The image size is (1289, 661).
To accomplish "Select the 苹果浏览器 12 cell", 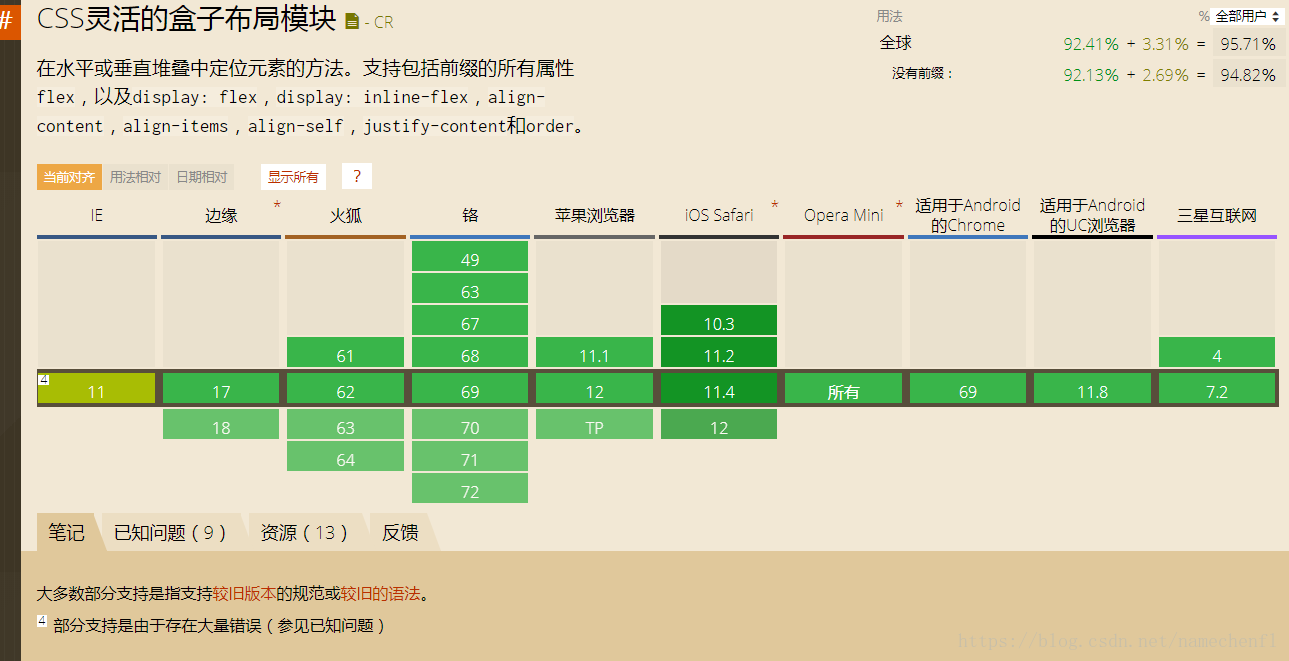I will point(594,388).
